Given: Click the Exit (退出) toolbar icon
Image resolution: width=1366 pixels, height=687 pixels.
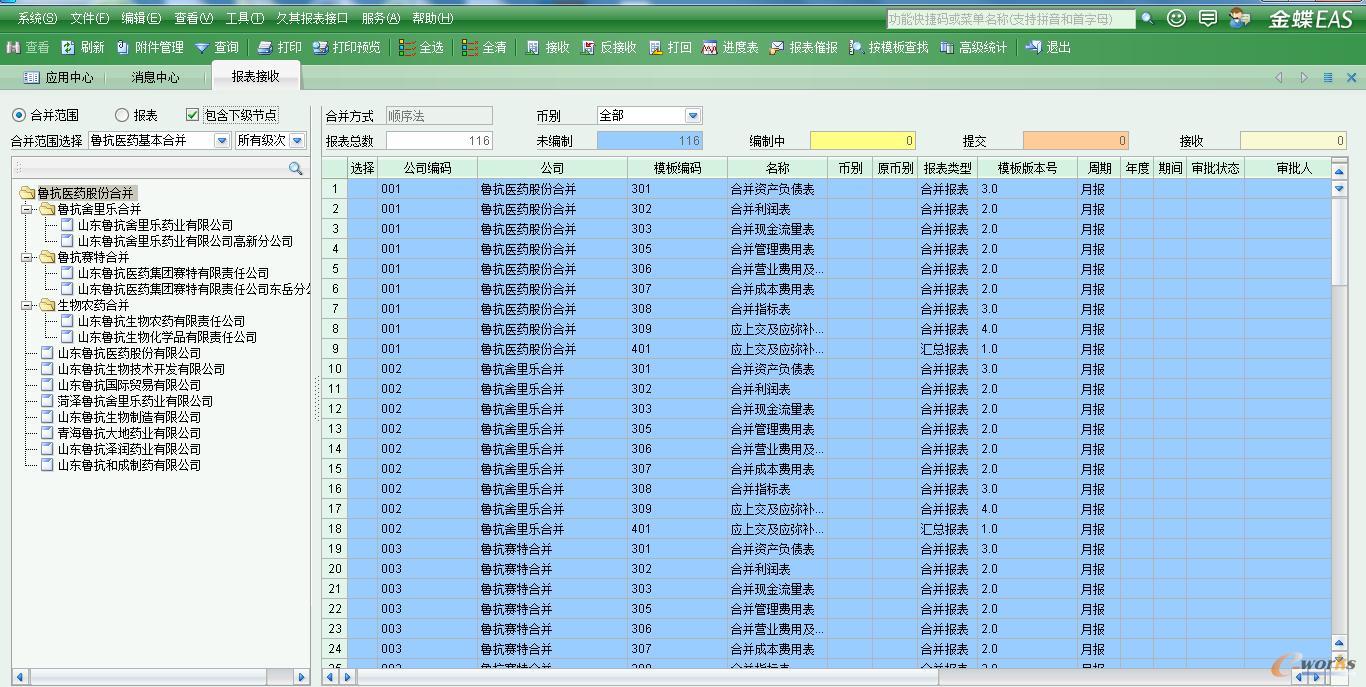Looking at the screenshot, I should [x=1034, y=47].
